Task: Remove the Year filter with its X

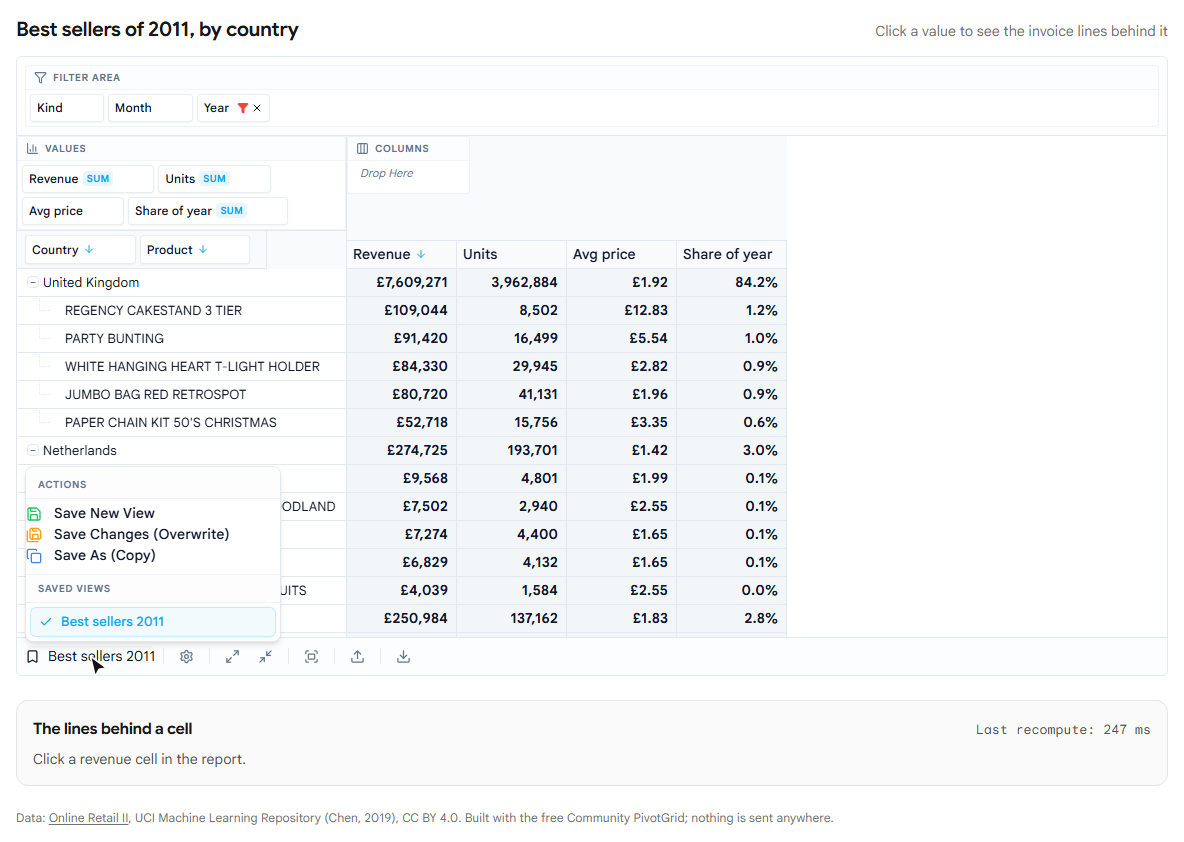Action: pyautogui.click(x=257, y=108)
